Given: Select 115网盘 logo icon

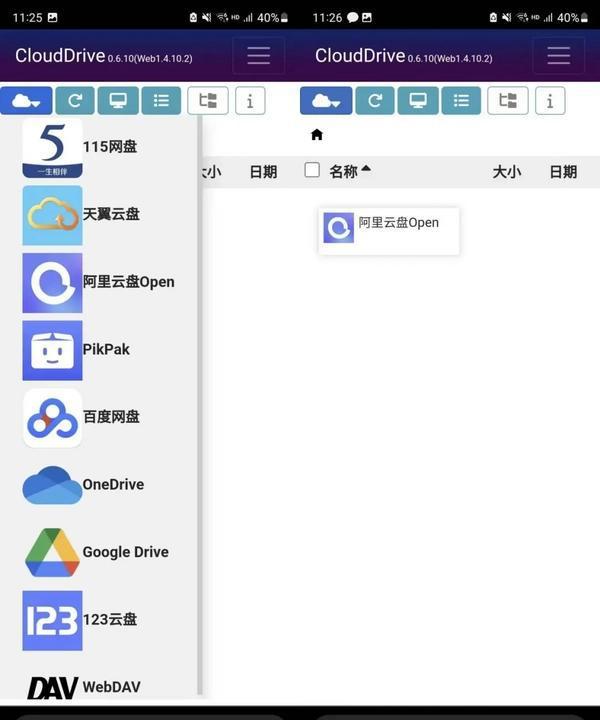Looking at the screenshot, I should tap(52, 148).
